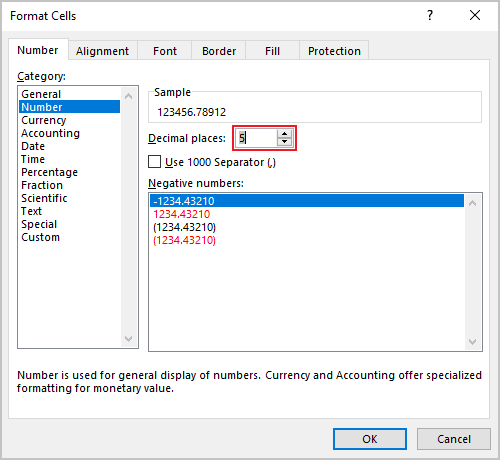The image size is (500, 460).
Task: Close the Format Cells dialog
Action: pyautogui.click(x=475, y=15)
